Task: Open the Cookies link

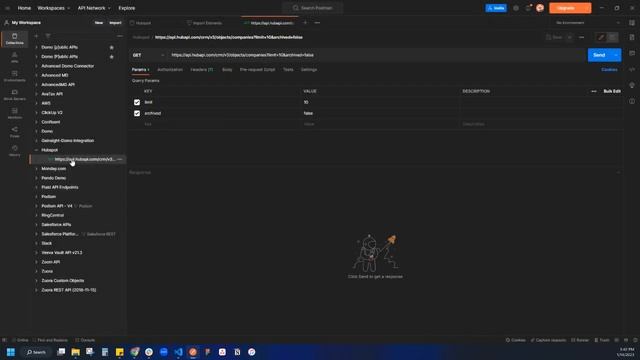Action: (x=609, y=70)
